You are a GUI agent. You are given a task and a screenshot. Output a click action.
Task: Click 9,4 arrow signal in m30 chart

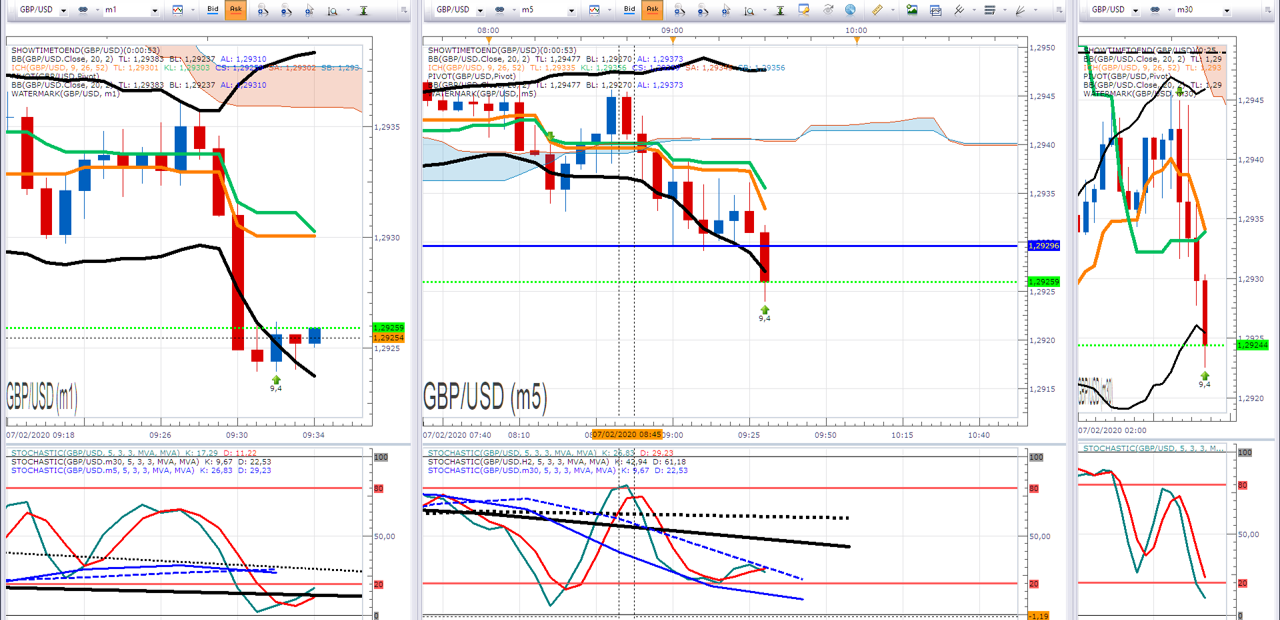point(1204,378)
